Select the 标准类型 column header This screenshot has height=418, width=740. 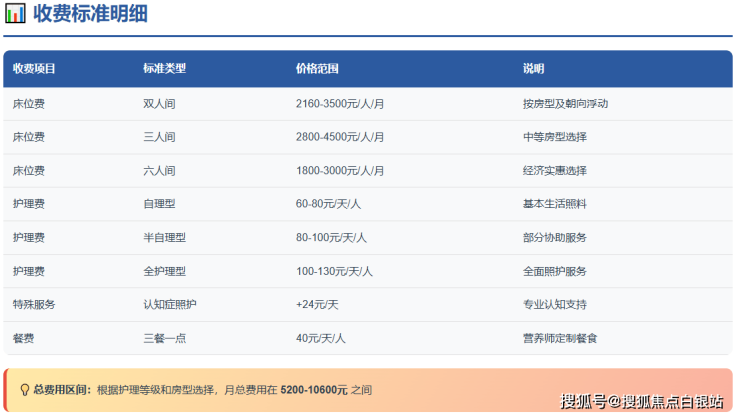pyautogui.click(x=164, y=69)
